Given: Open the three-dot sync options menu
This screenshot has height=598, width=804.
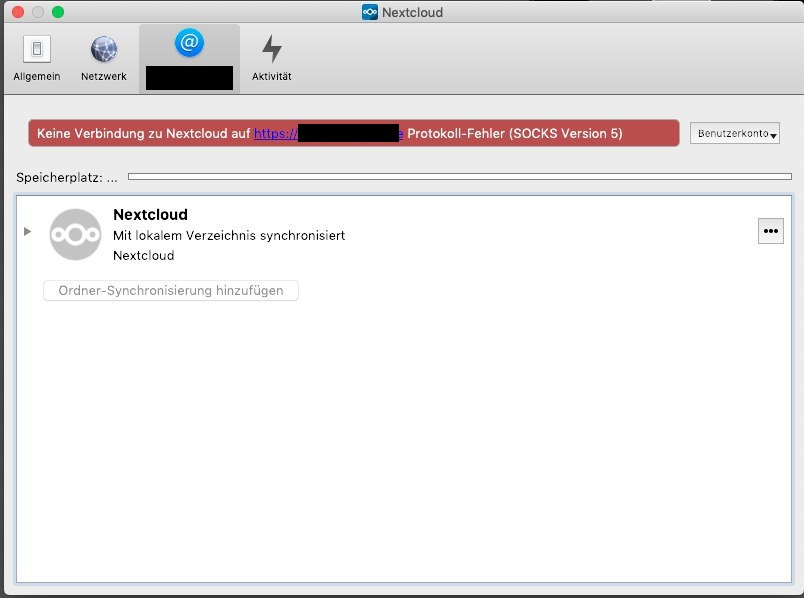Looking at the screenshot, I should point(770,231).
